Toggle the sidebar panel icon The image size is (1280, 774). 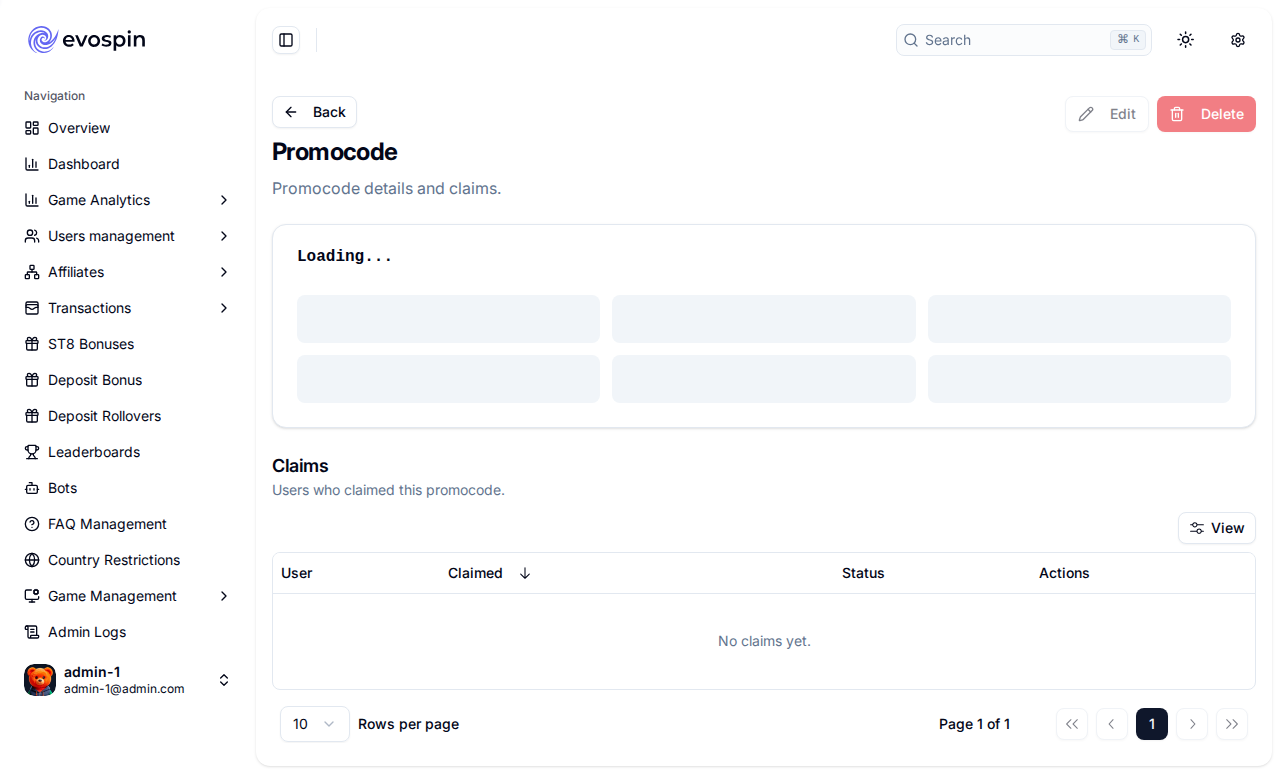[286, 40]
